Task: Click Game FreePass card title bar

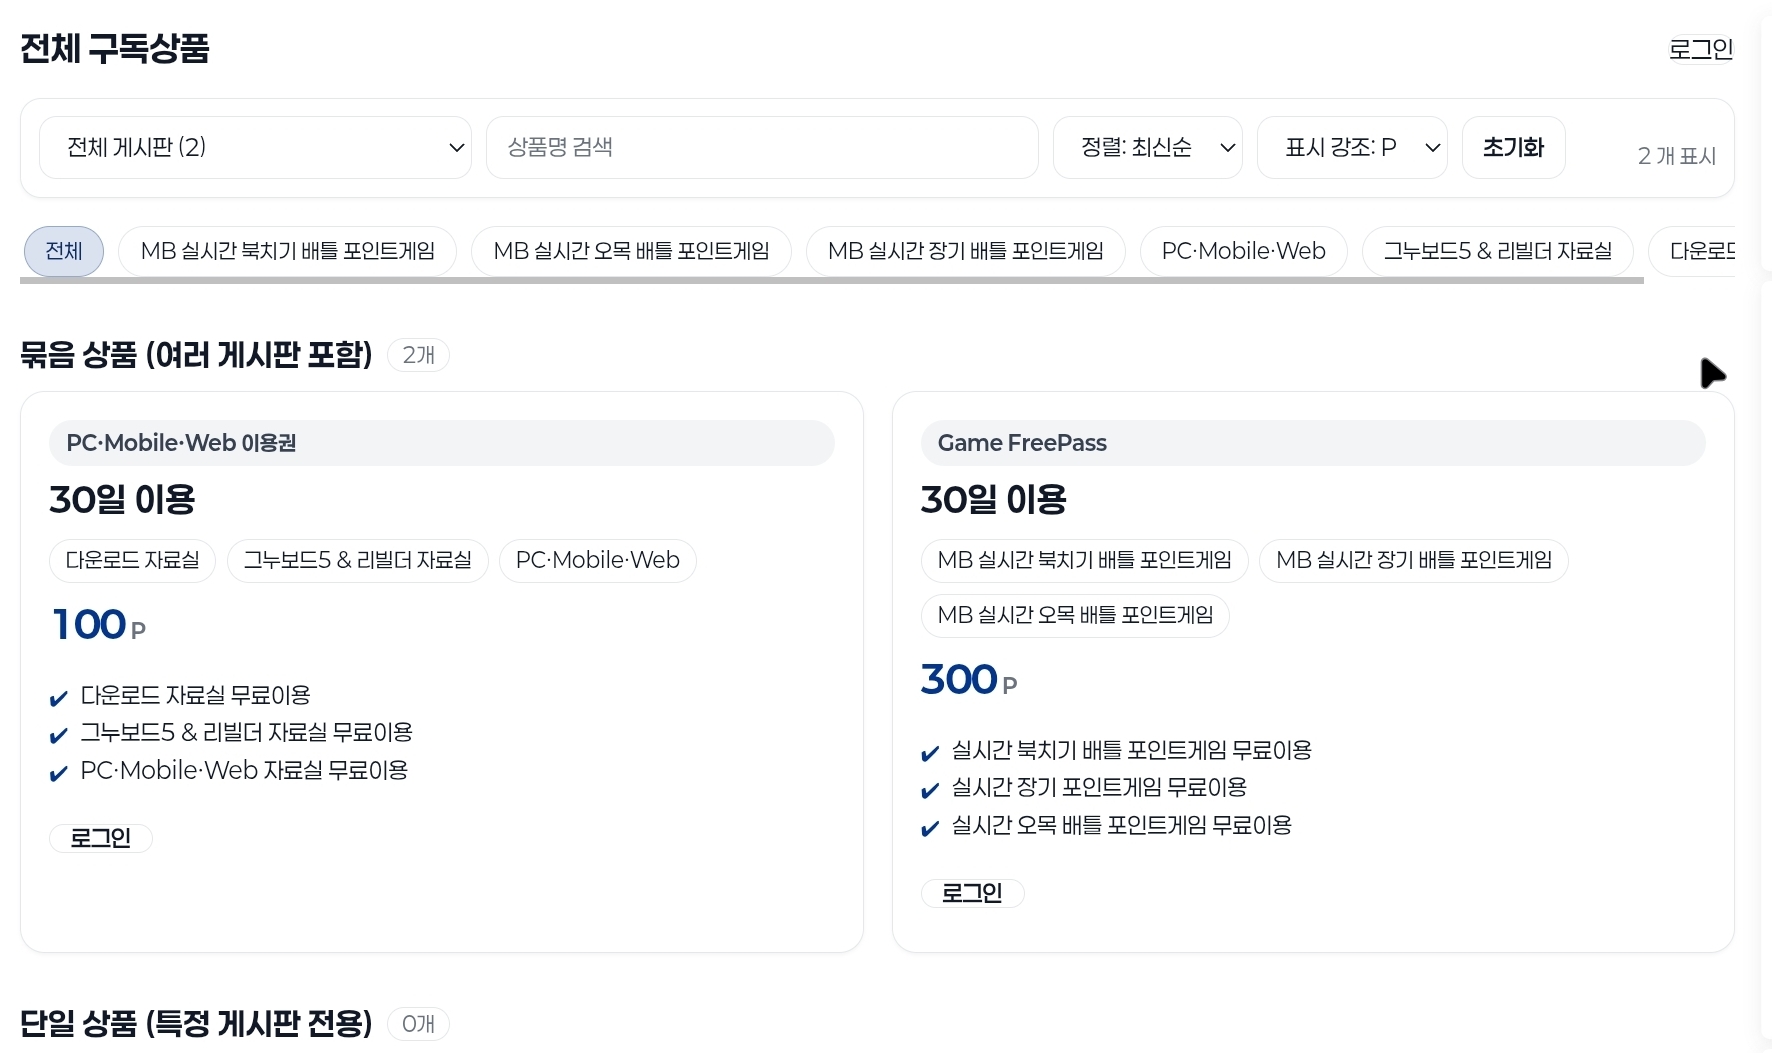Action: 1312,443
